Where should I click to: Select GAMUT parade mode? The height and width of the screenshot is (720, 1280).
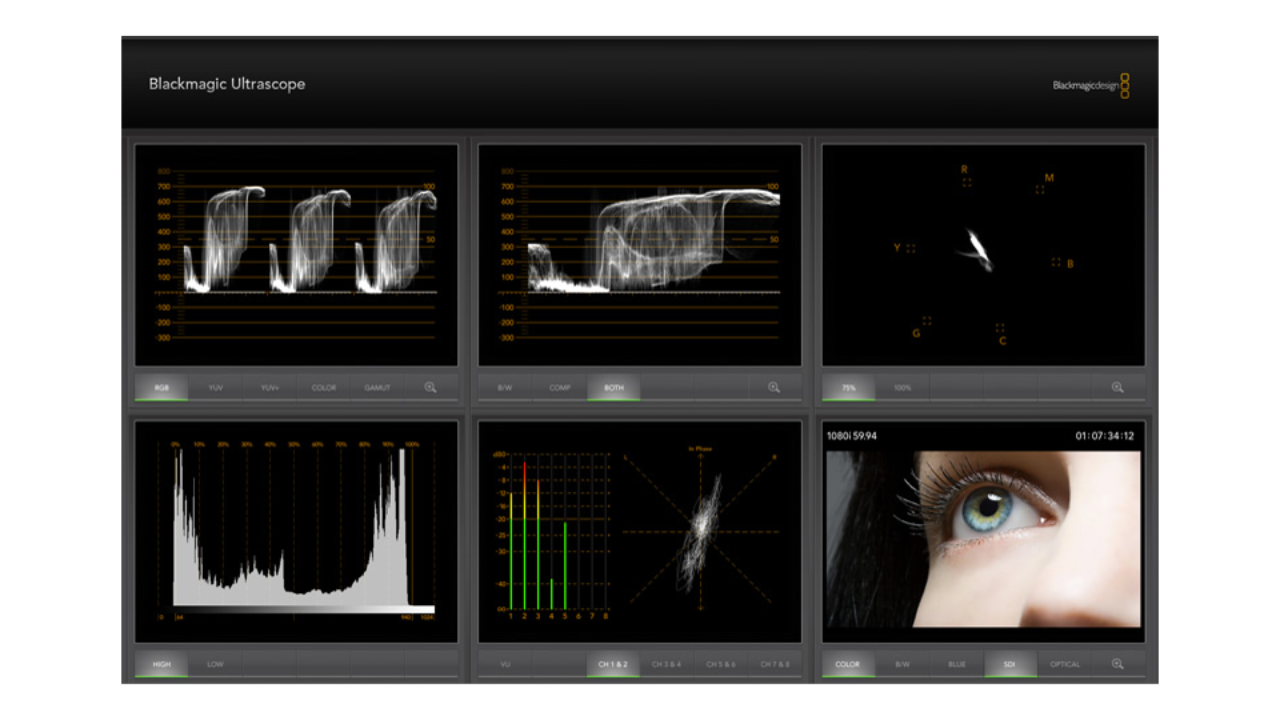[x=378, y=387]
